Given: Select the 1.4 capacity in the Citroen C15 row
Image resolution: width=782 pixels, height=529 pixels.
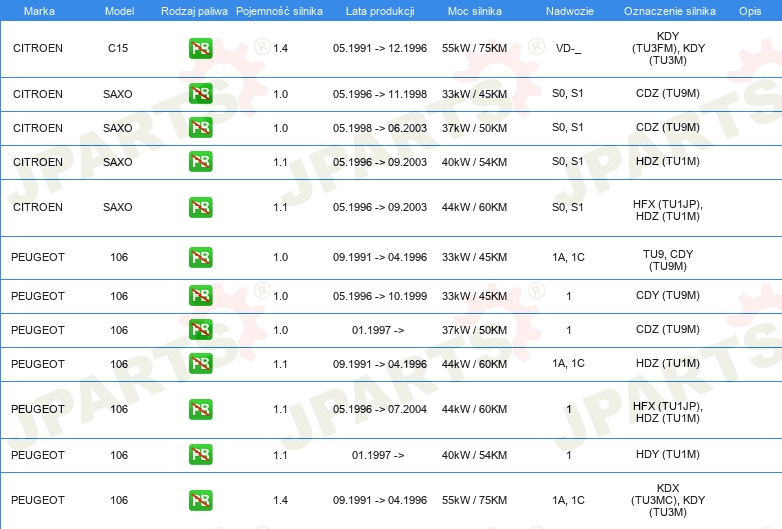Looking at the screenshot, I should tap(281, 48).
